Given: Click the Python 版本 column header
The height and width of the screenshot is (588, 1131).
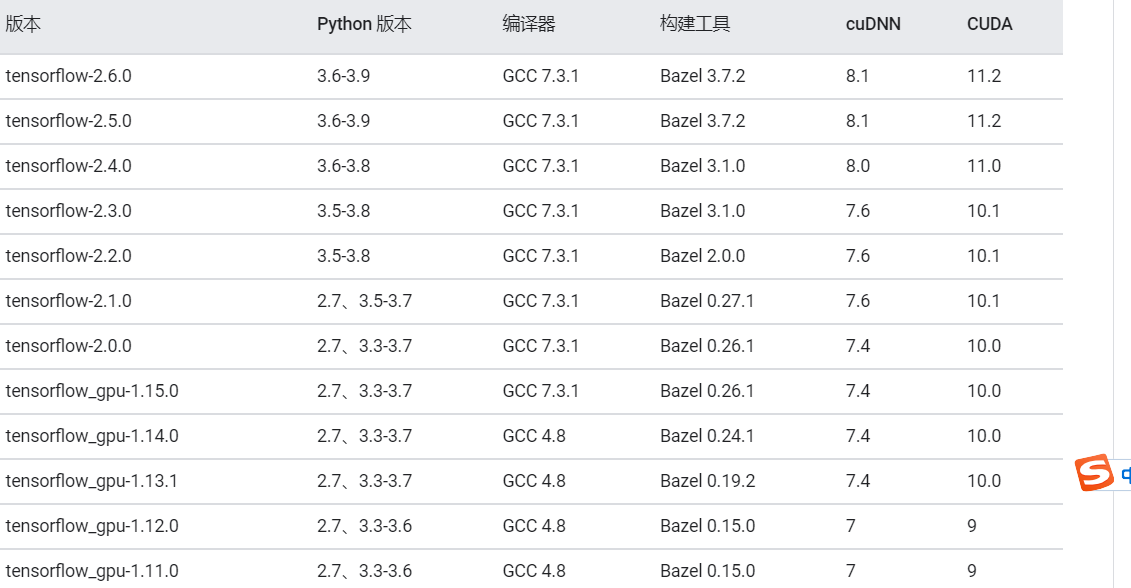Looking at the screenshot, I should [364, 24].
